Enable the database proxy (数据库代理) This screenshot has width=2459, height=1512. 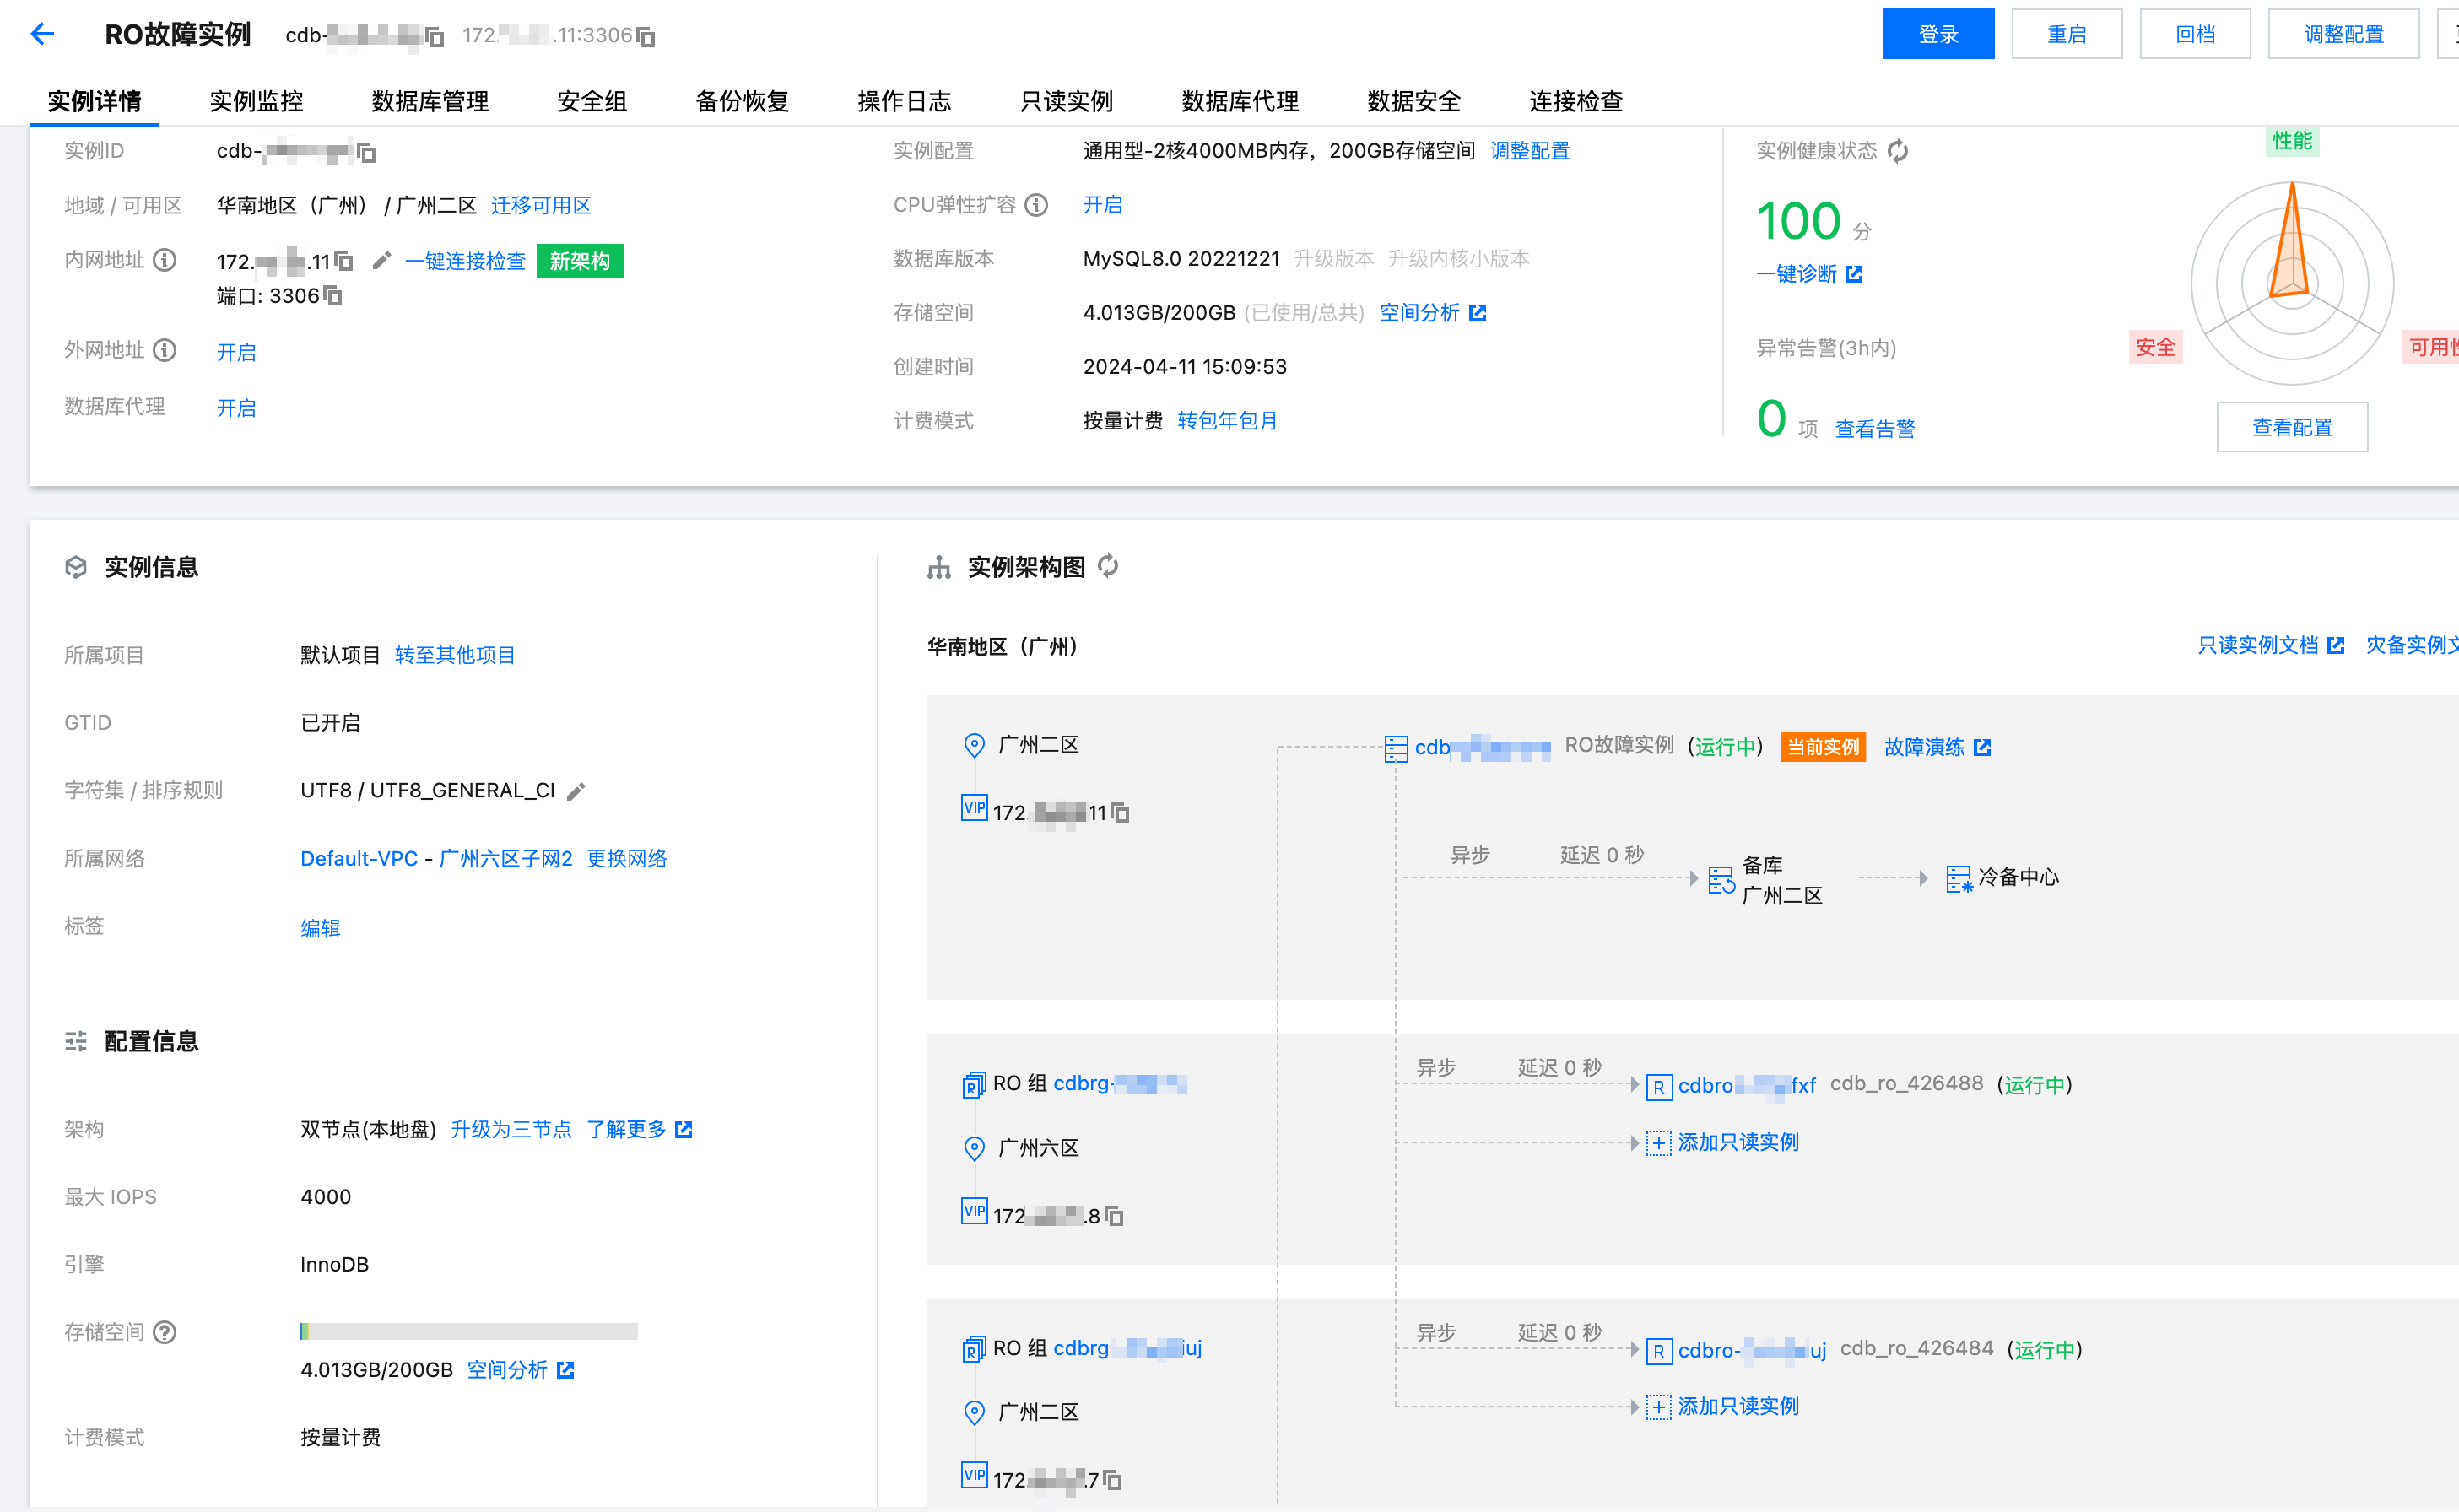(x=236, y=408)
